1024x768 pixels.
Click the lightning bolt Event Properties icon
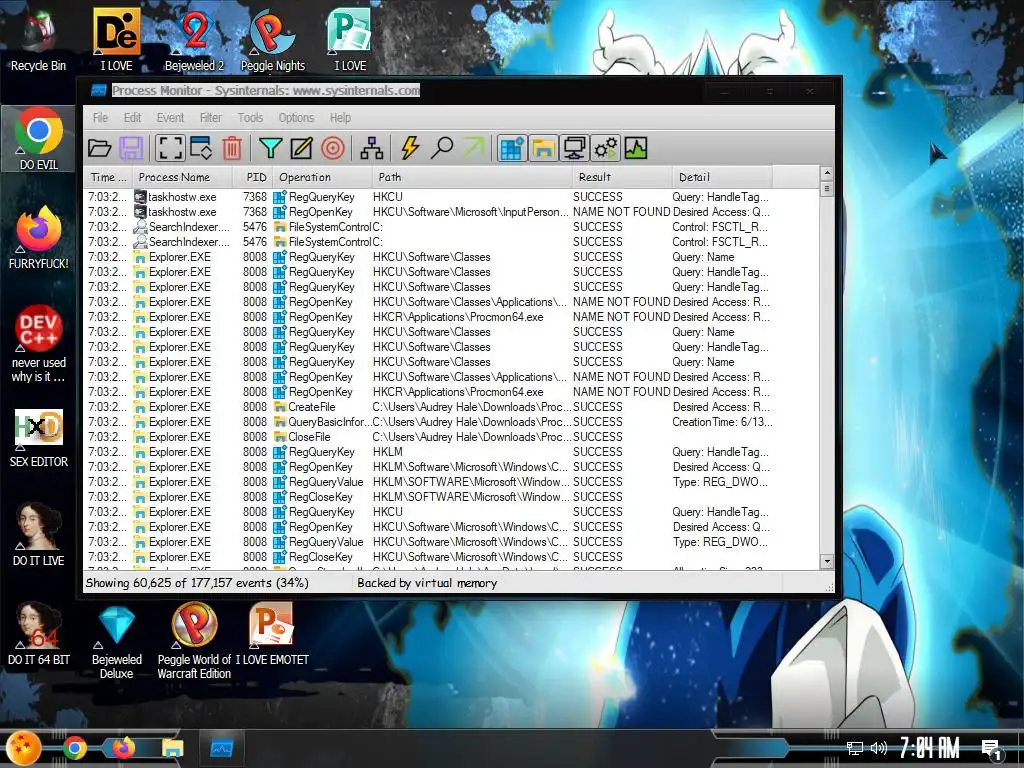tap(410, 148)
